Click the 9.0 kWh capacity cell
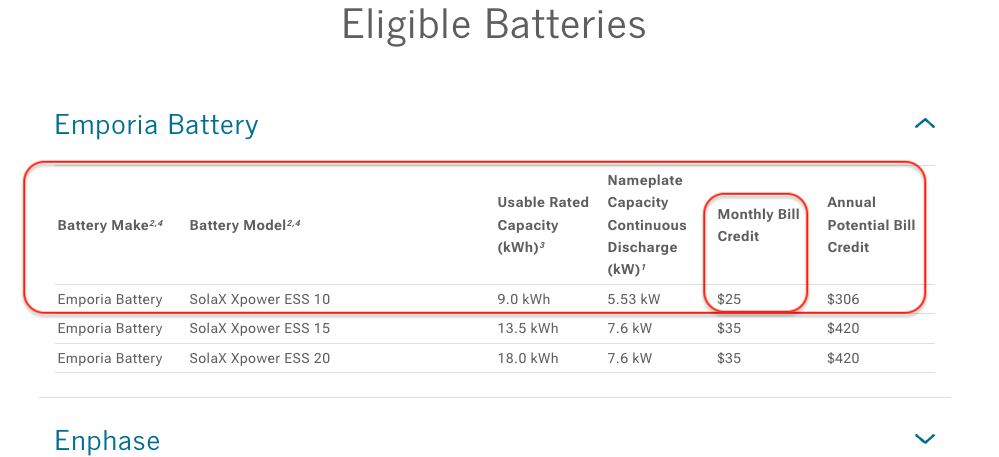 (524, 299)
